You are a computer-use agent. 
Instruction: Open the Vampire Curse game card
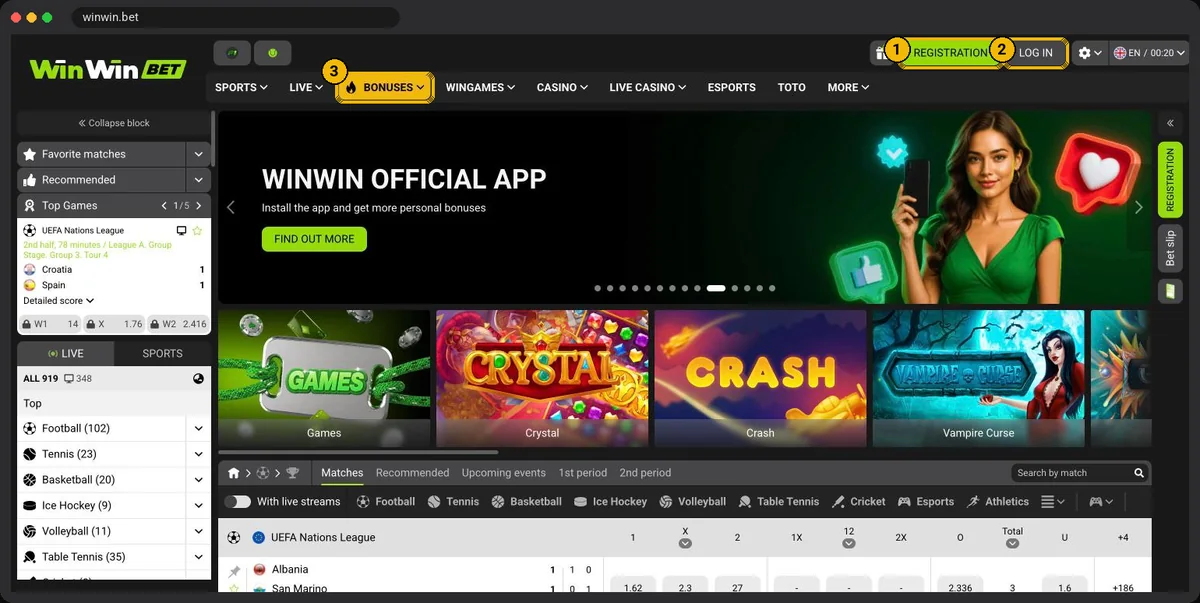click(978, 378)
